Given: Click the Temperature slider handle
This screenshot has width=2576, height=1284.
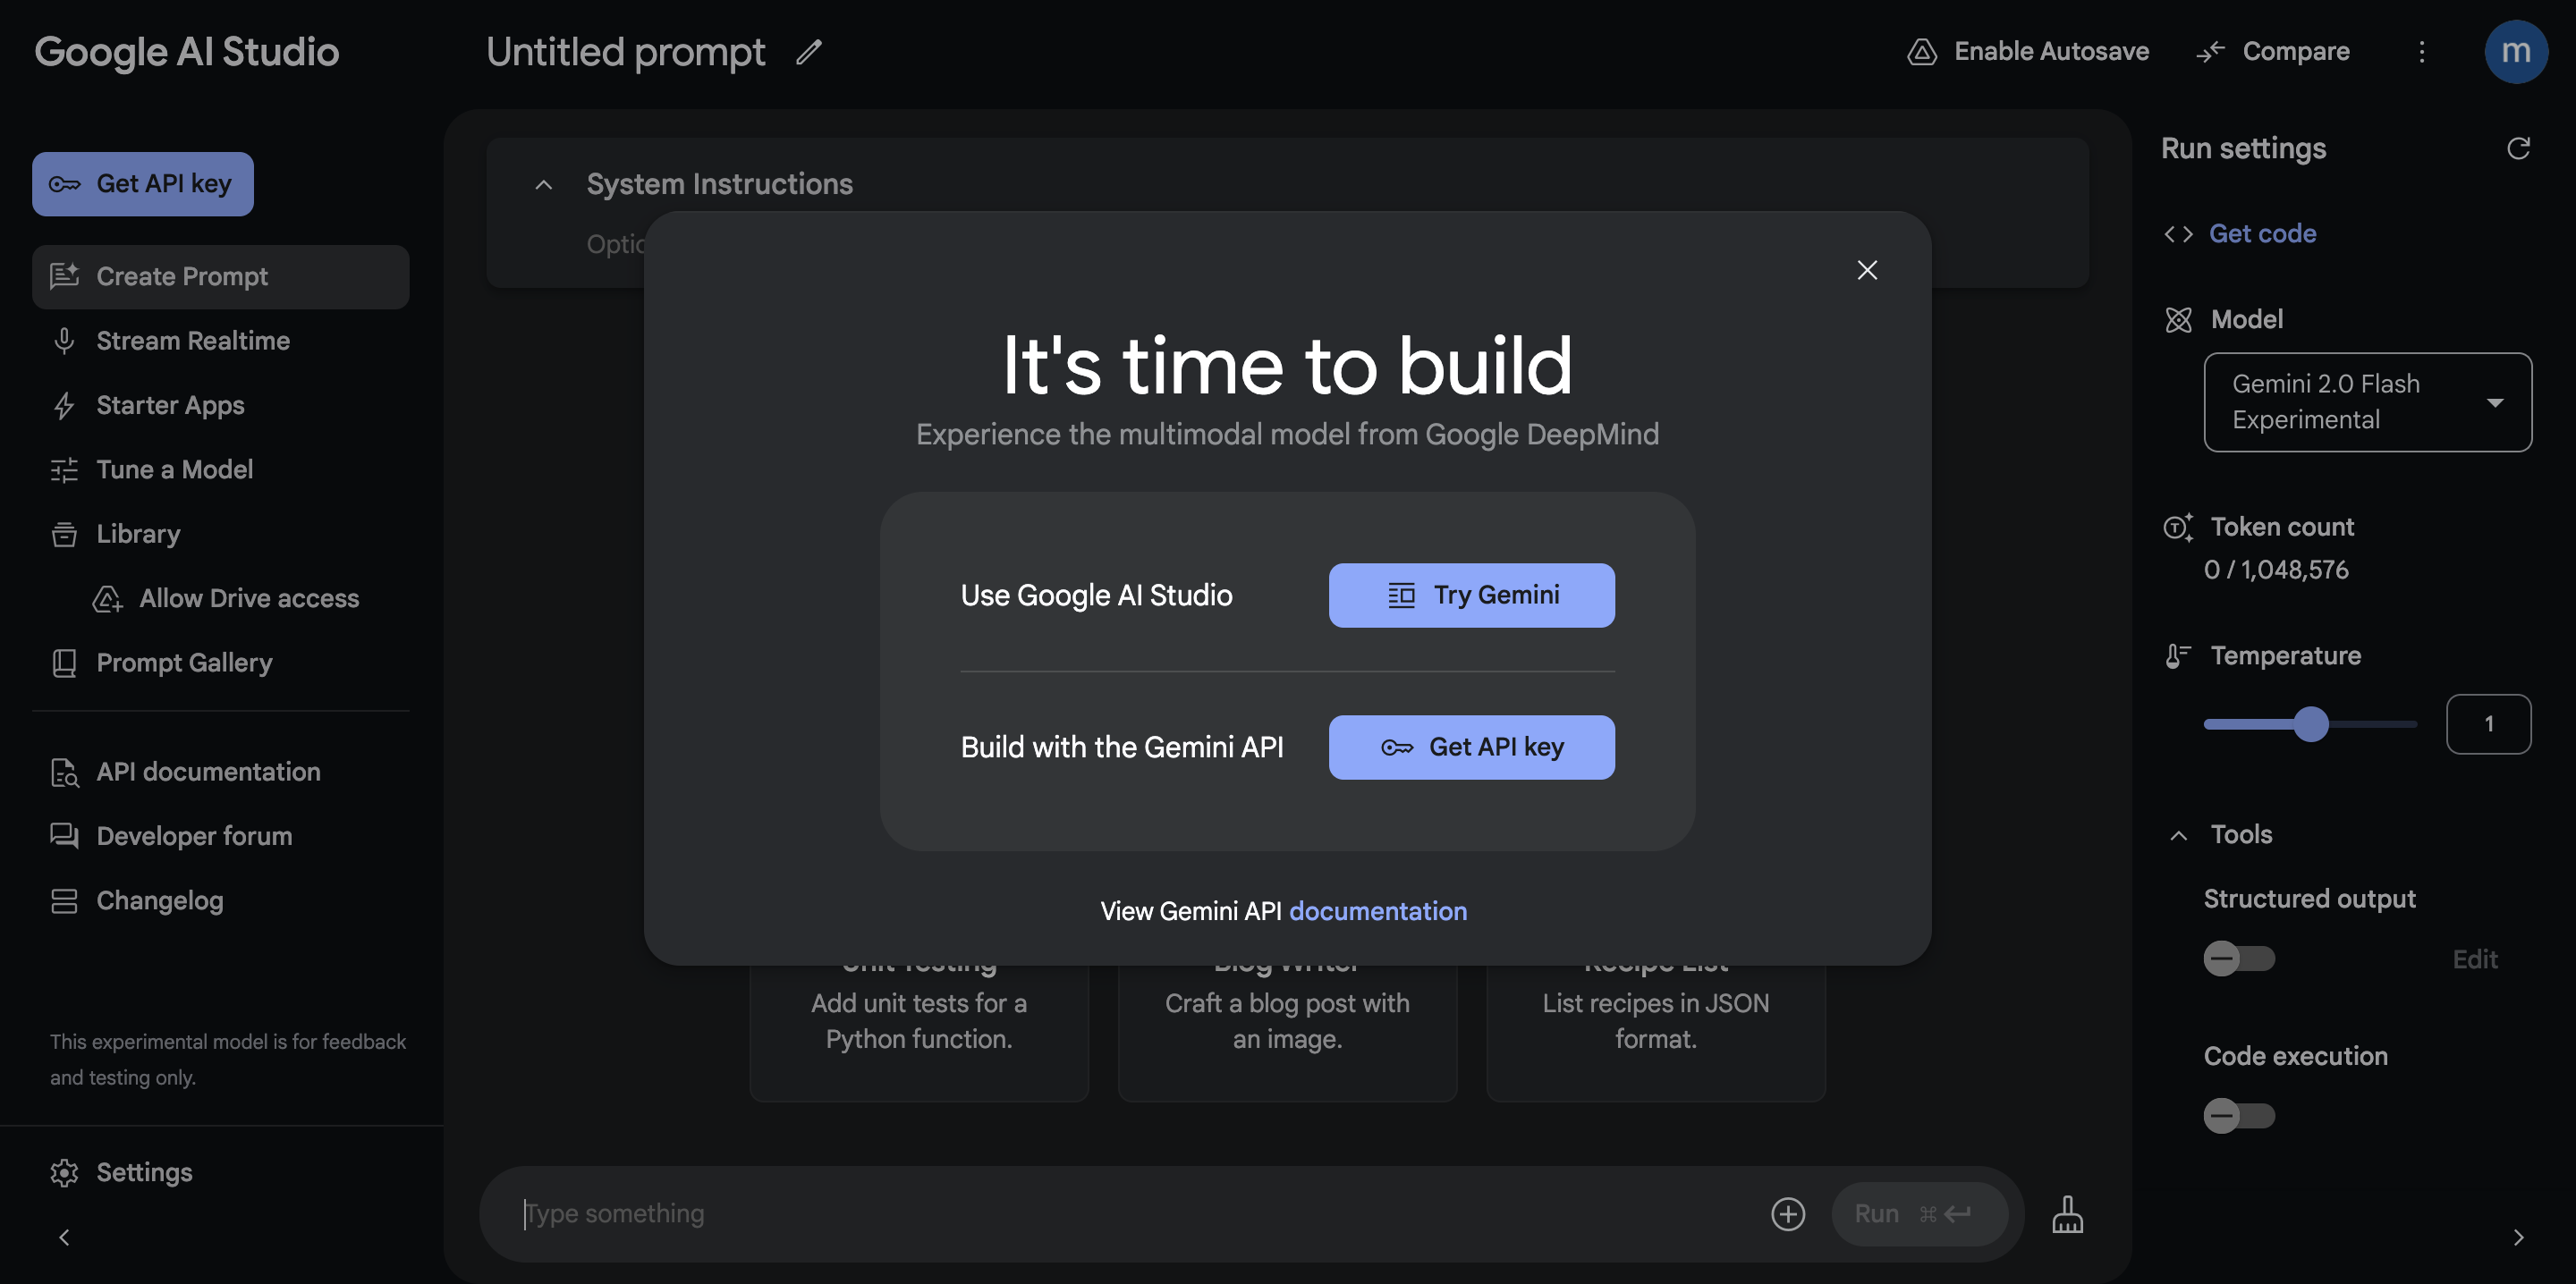Looking at the screenshot, I should tap(2310, 724).
